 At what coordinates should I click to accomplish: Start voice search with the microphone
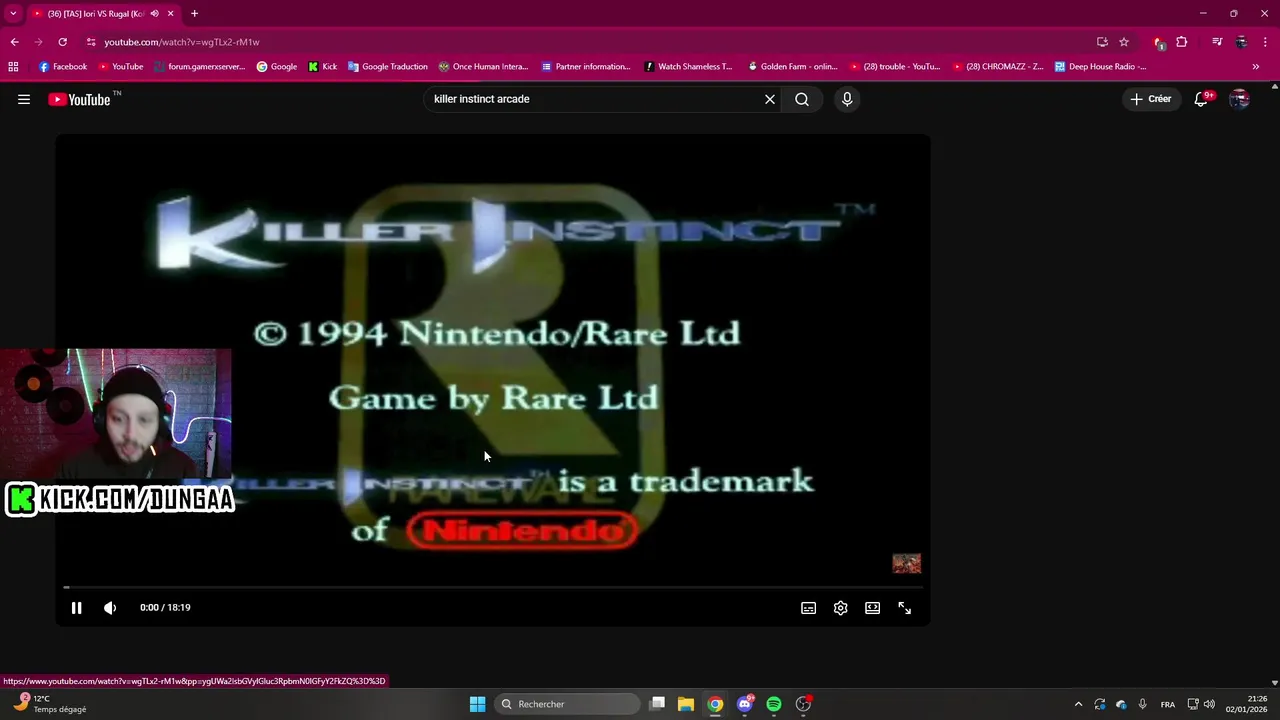(847, 99)
